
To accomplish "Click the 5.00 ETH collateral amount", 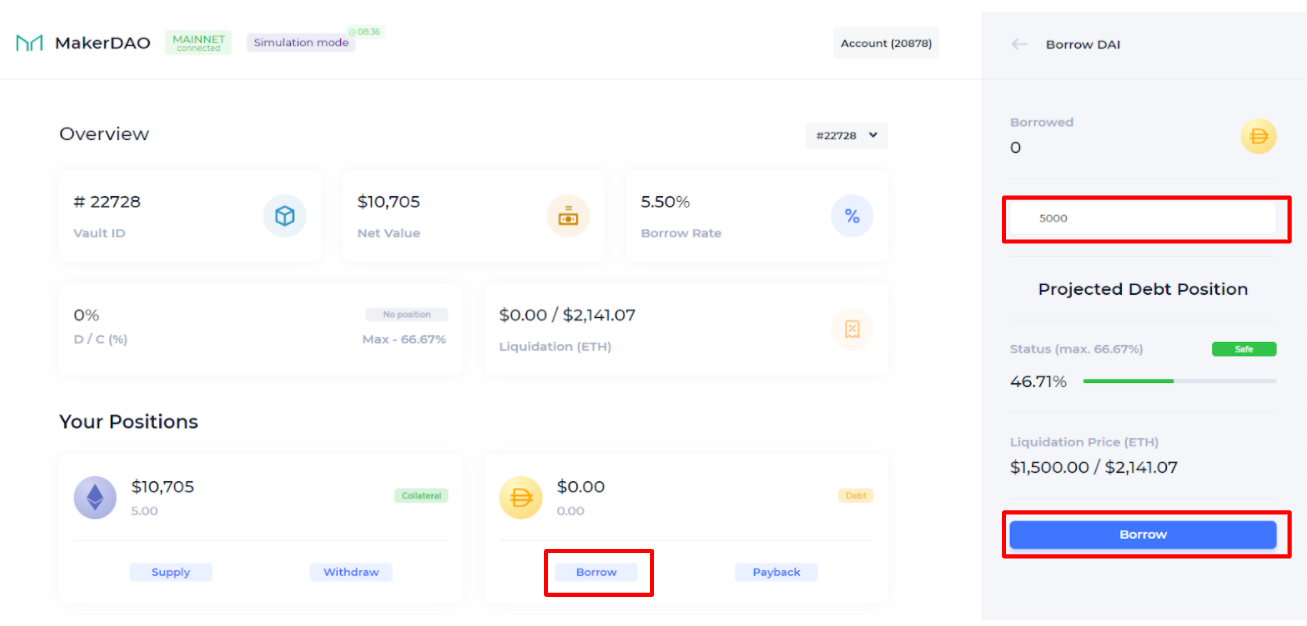I will 144,511.
